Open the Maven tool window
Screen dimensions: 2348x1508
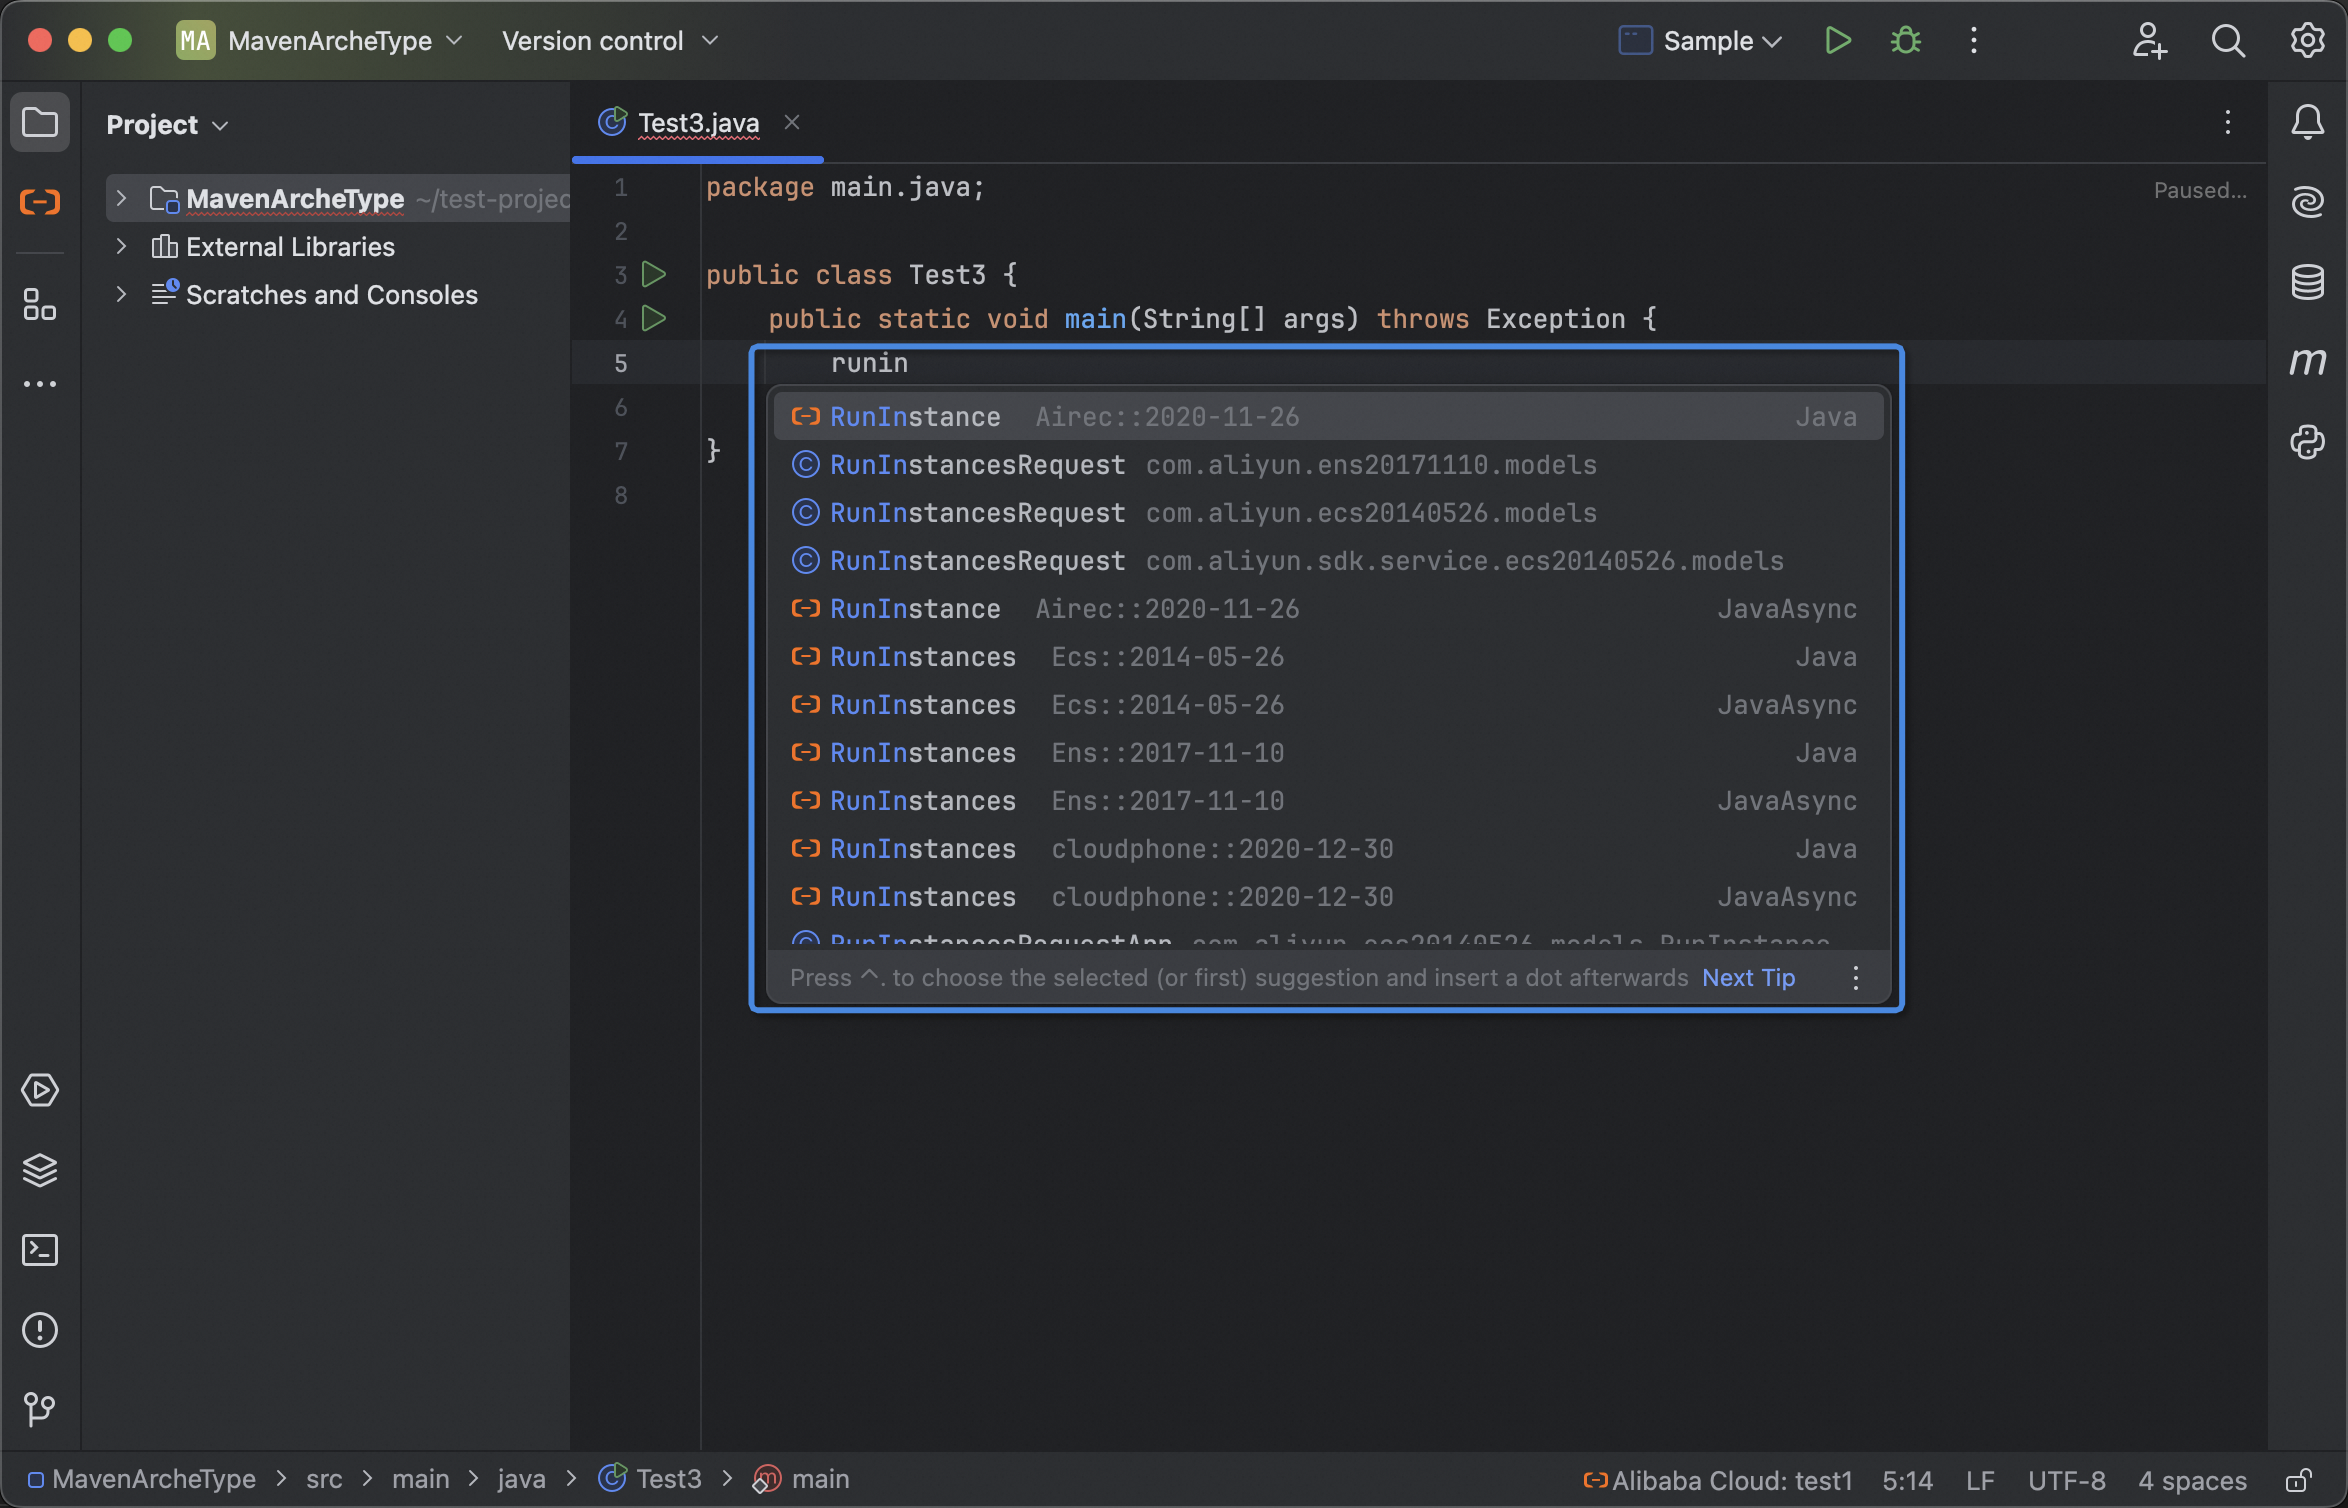[2307, 361]
